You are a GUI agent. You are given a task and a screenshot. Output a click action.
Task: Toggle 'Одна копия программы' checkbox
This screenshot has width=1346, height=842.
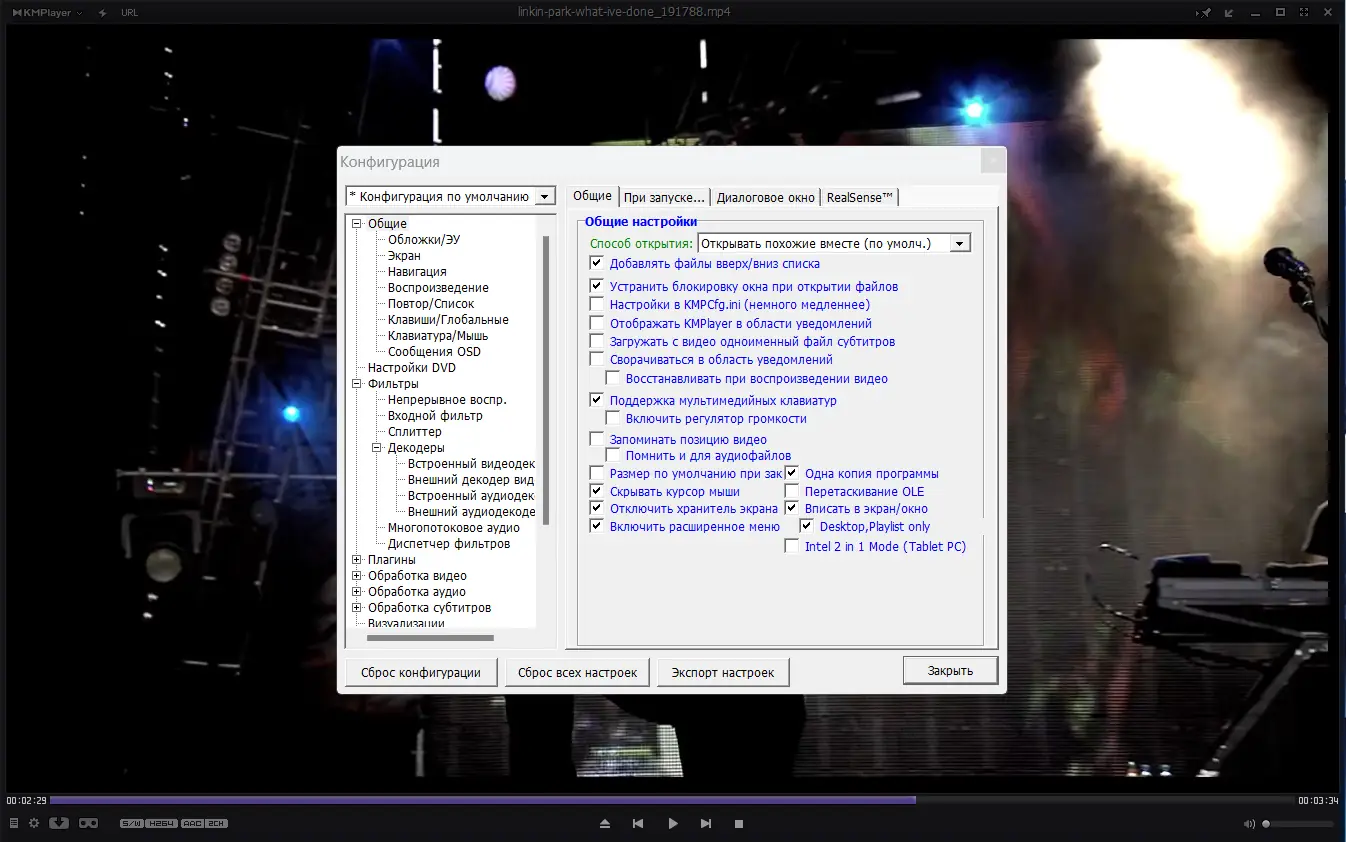792,473
